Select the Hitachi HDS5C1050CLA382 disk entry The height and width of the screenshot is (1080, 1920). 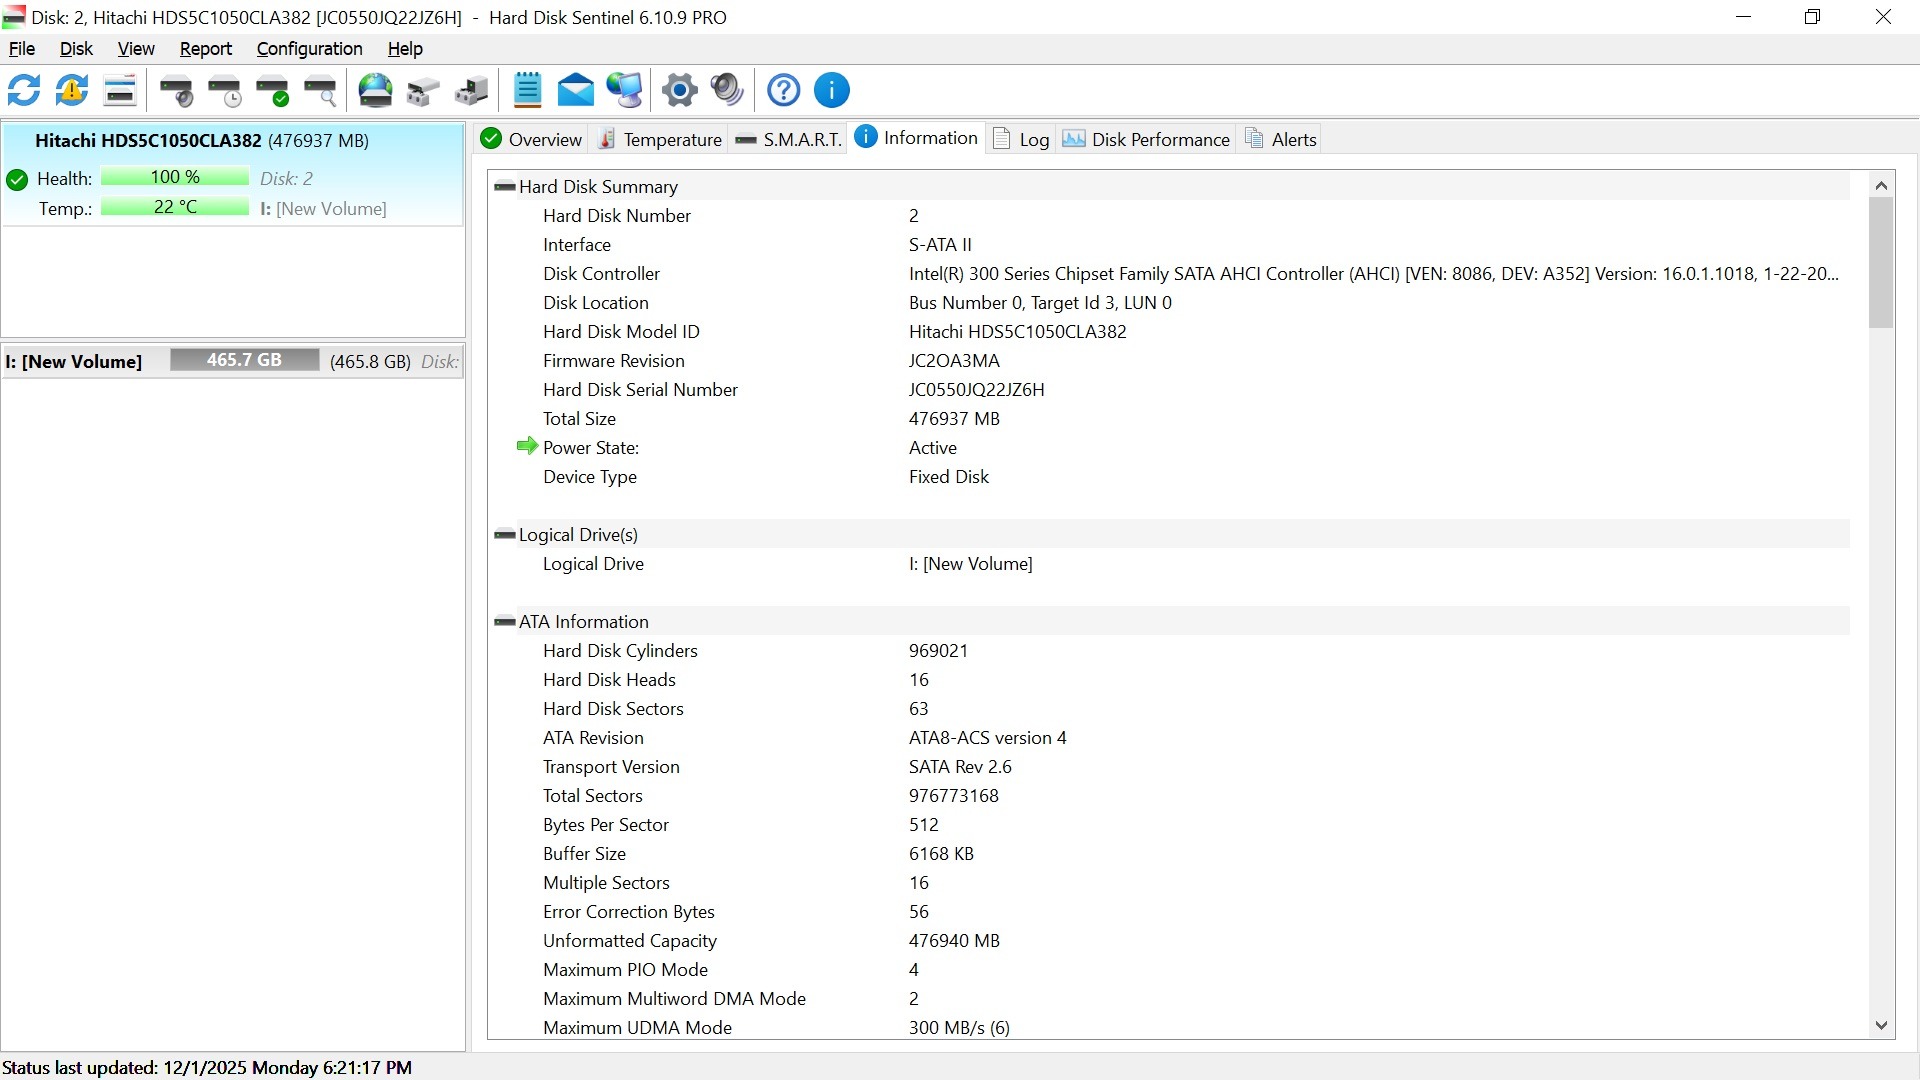[x=201, y=141]
